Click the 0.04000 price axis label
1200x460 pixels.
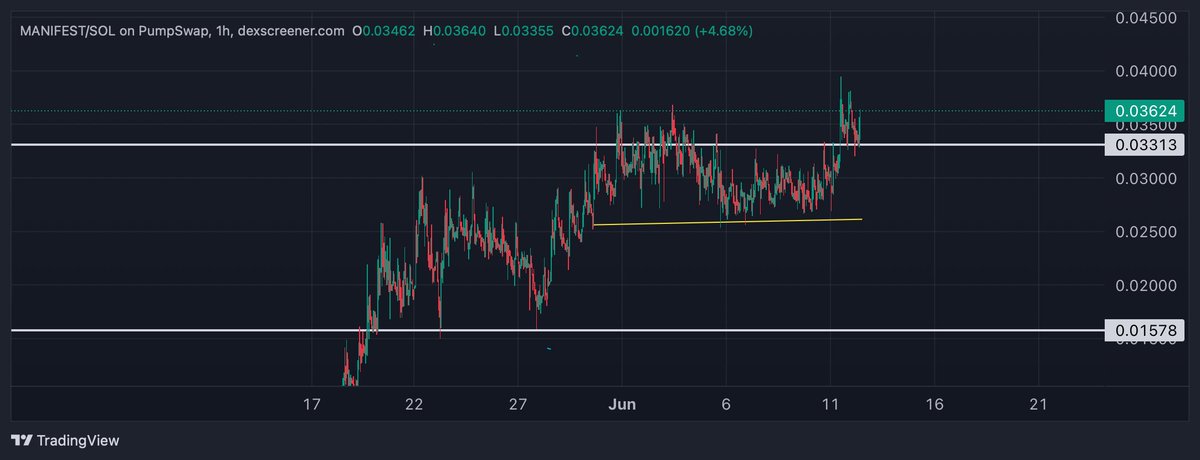pyautogui.click(x=1145, y=71)
